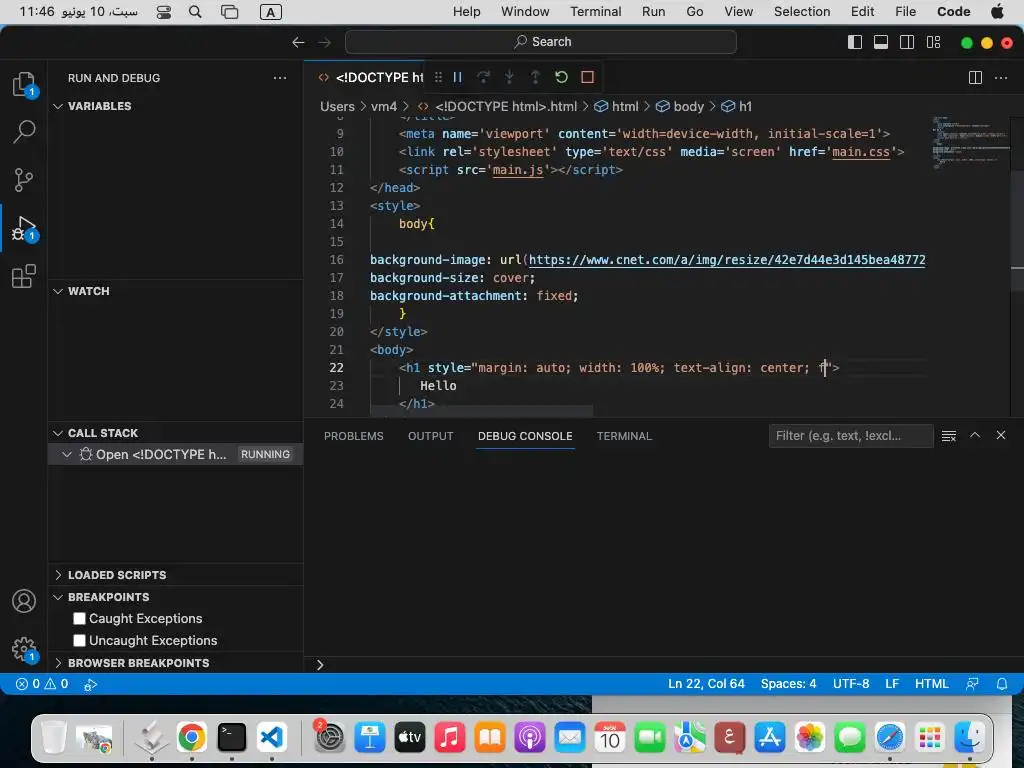This screenshot has width=1024, height=768.
Task: Stop the debug session
Action: point(587,77)
